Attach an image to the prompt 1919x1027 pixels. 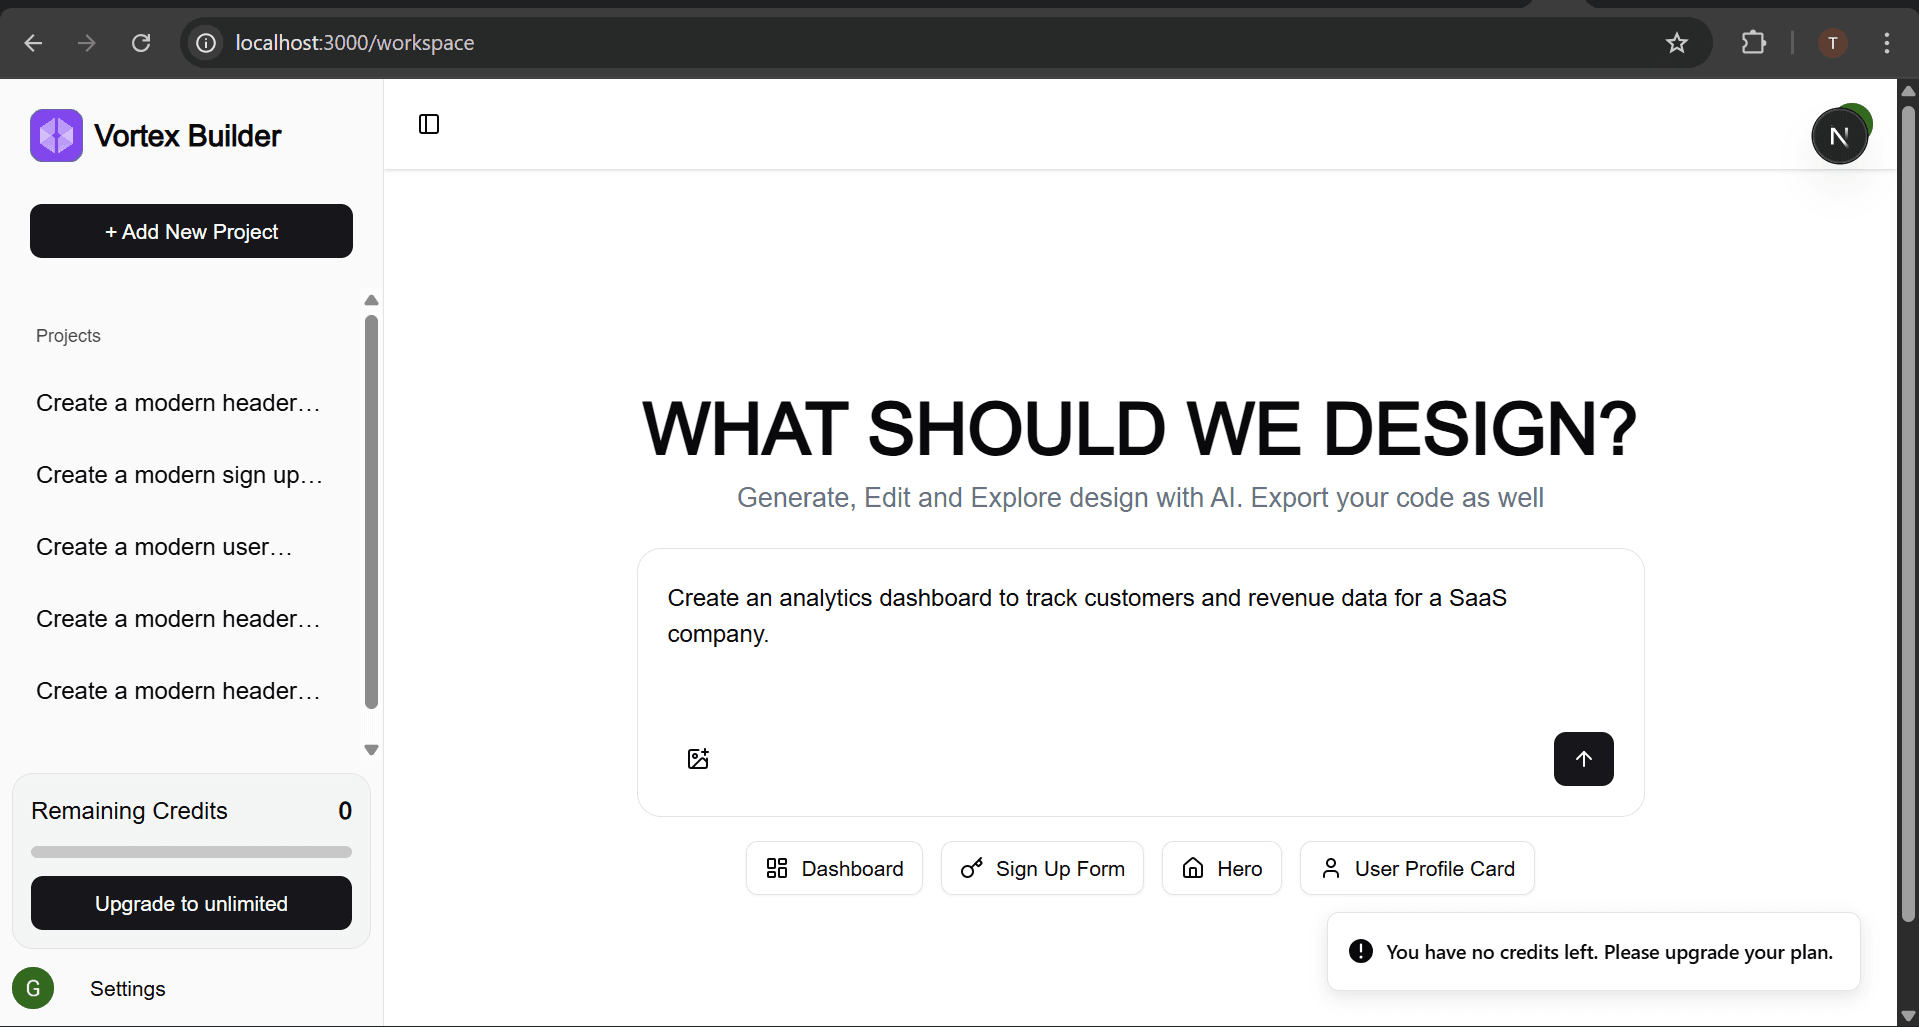698,759
